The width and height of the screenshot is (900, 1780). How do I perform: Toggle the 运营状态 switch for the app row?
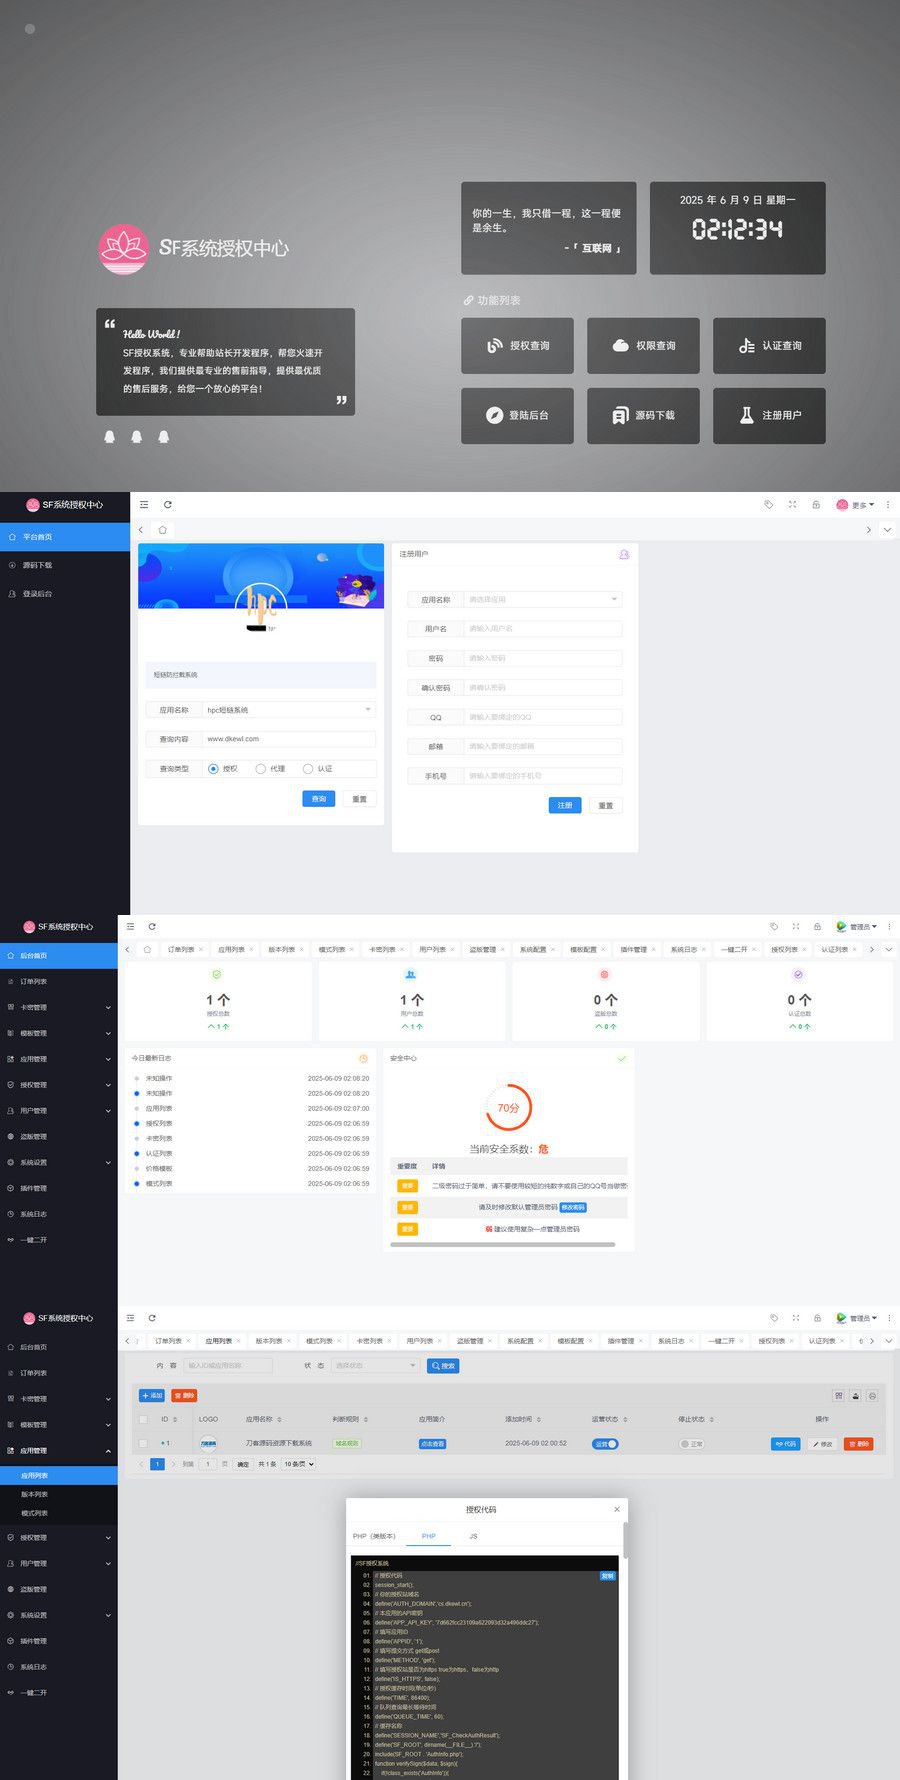[606, 1444]
